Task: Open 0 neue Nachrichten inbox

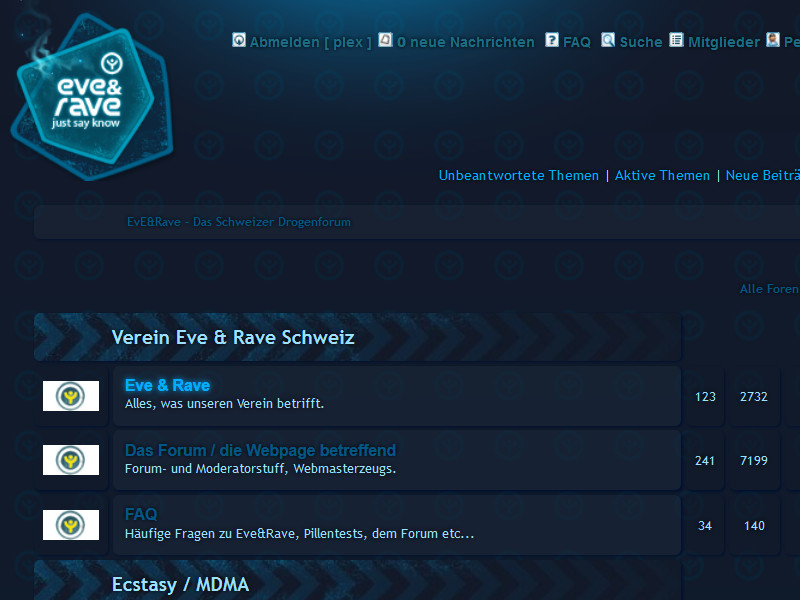Action: [x=466, y=42]
